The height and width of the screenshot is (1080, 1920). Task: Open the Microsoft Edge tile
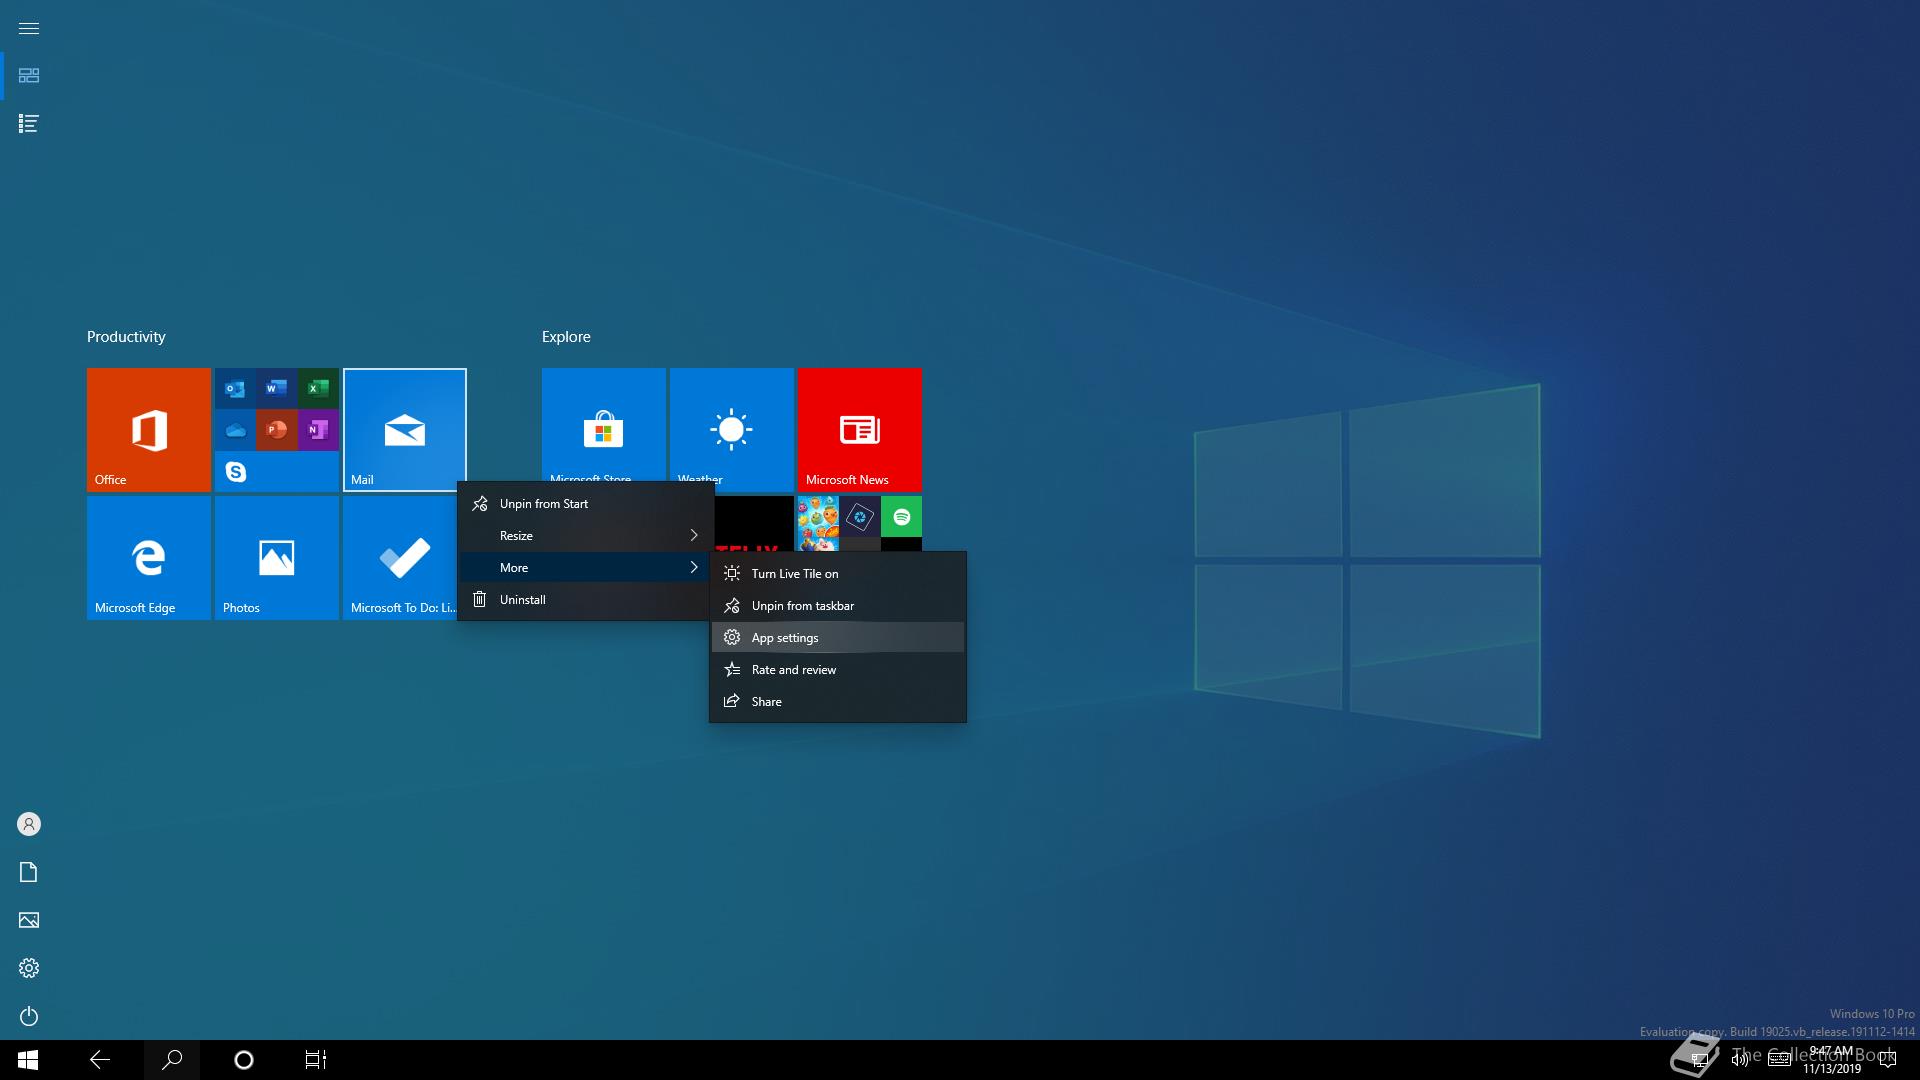pyautogui.click(x=148, y=557)
